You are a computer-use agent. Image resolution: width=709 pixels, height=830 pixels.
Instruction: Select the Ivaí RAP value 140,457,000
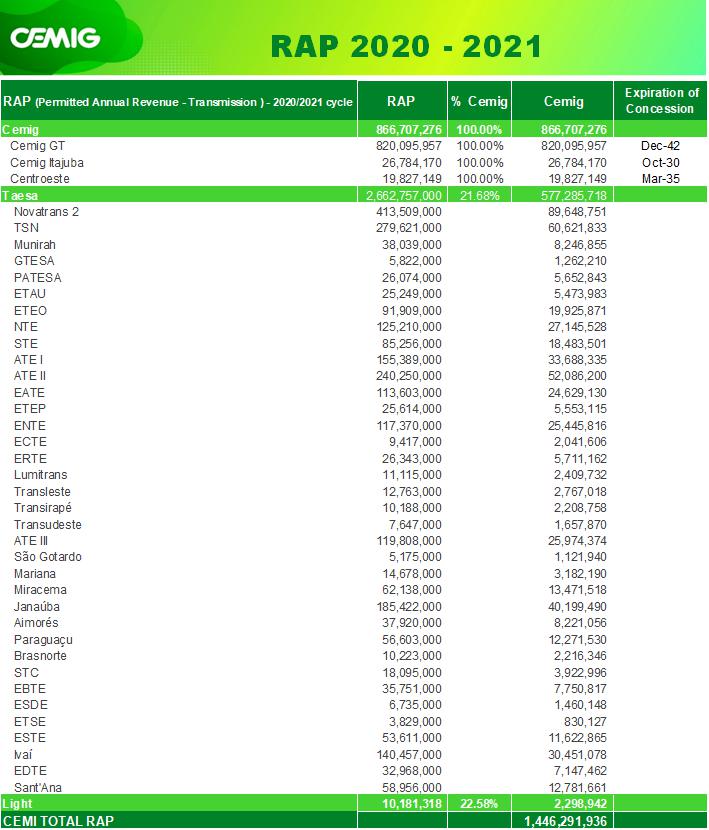(x=409, y=754)
